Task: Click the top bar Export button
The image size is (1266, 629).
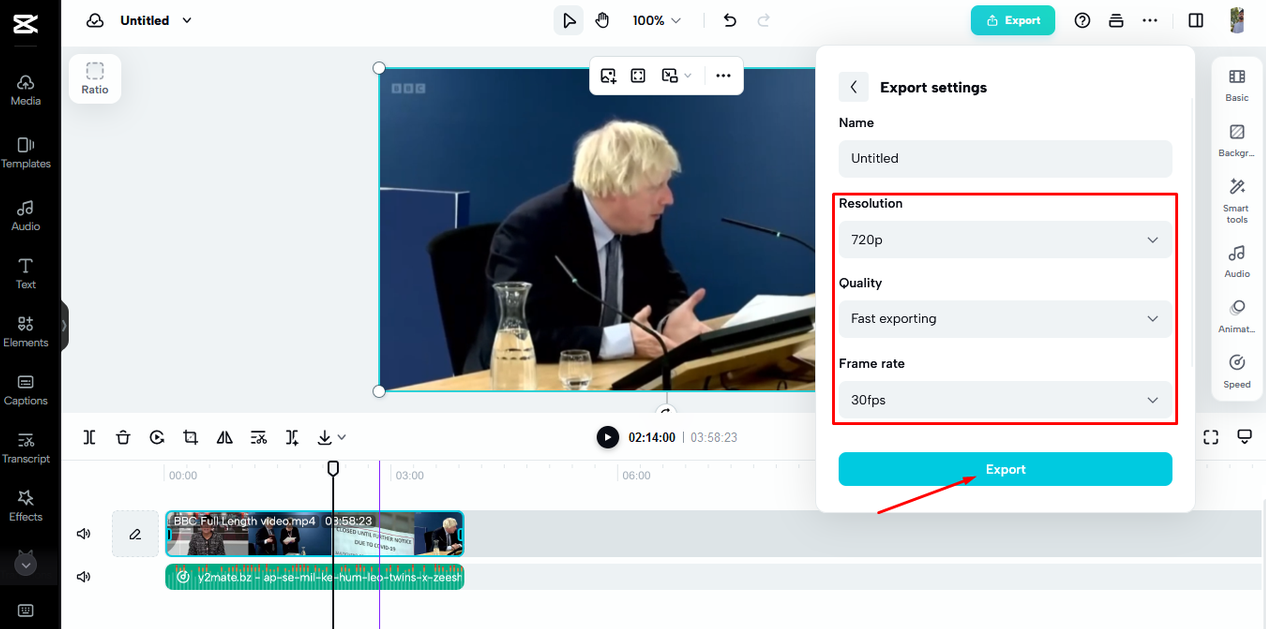Action: 1013,20
